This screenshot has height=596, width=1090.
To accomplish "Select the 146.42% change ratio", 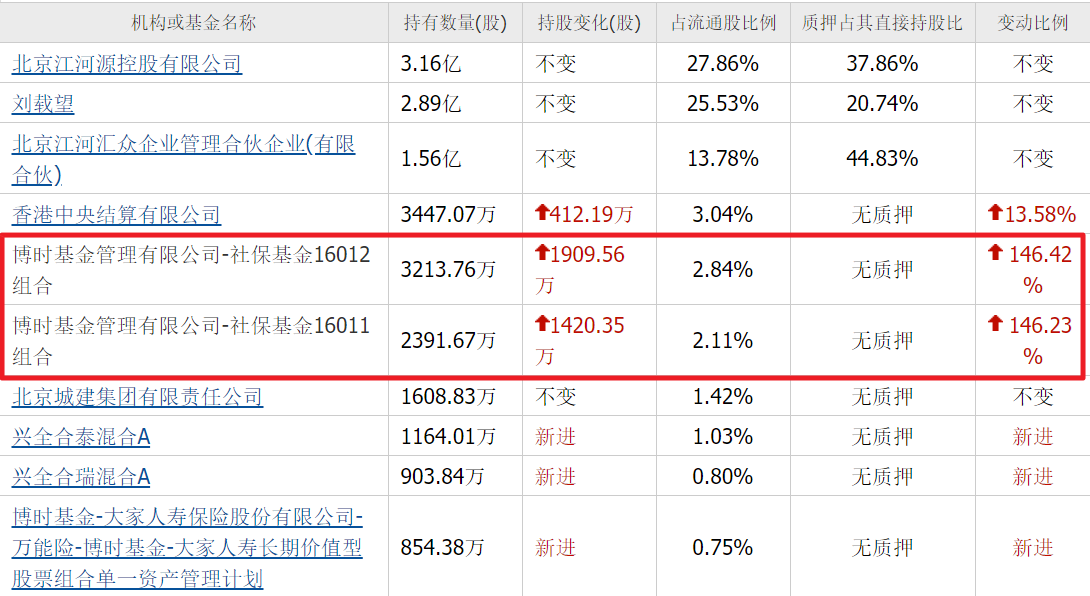I will [x=1031, y=270].
